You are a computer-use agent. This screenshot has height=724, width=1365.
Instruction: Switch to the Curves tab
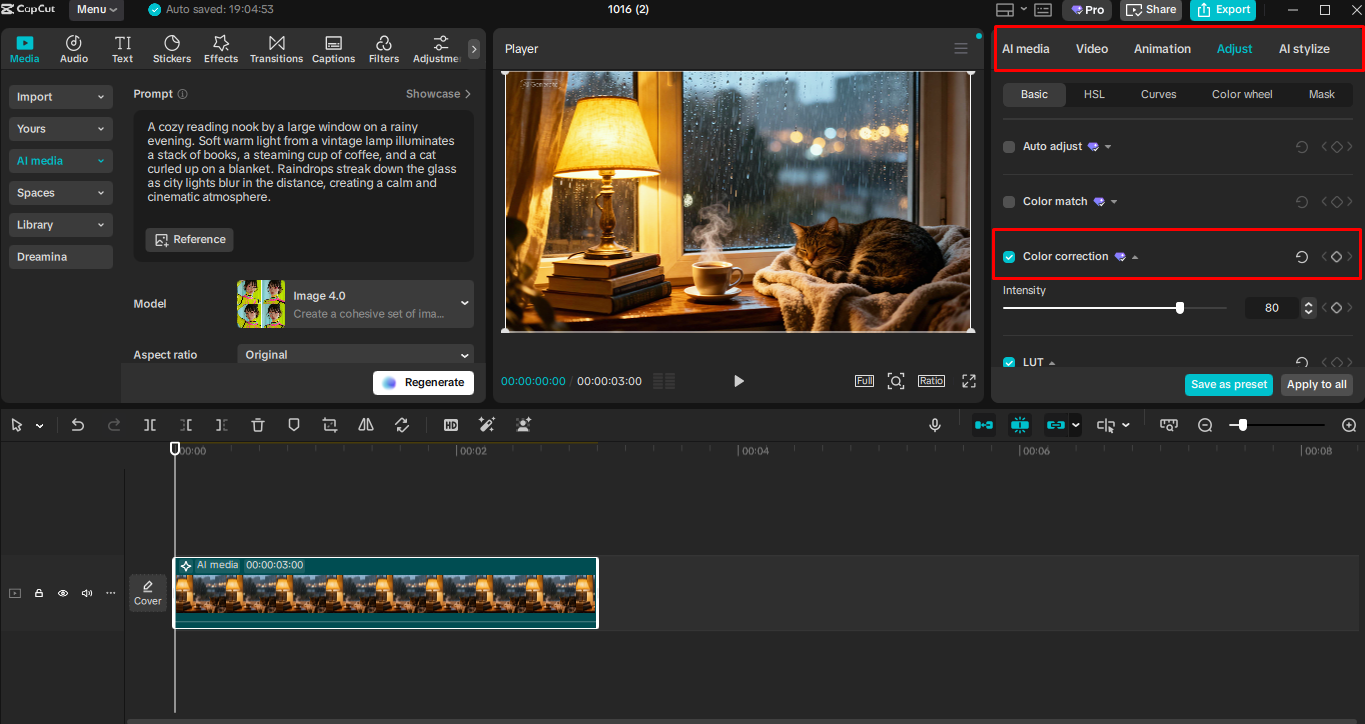click(x=1158, y=94)
